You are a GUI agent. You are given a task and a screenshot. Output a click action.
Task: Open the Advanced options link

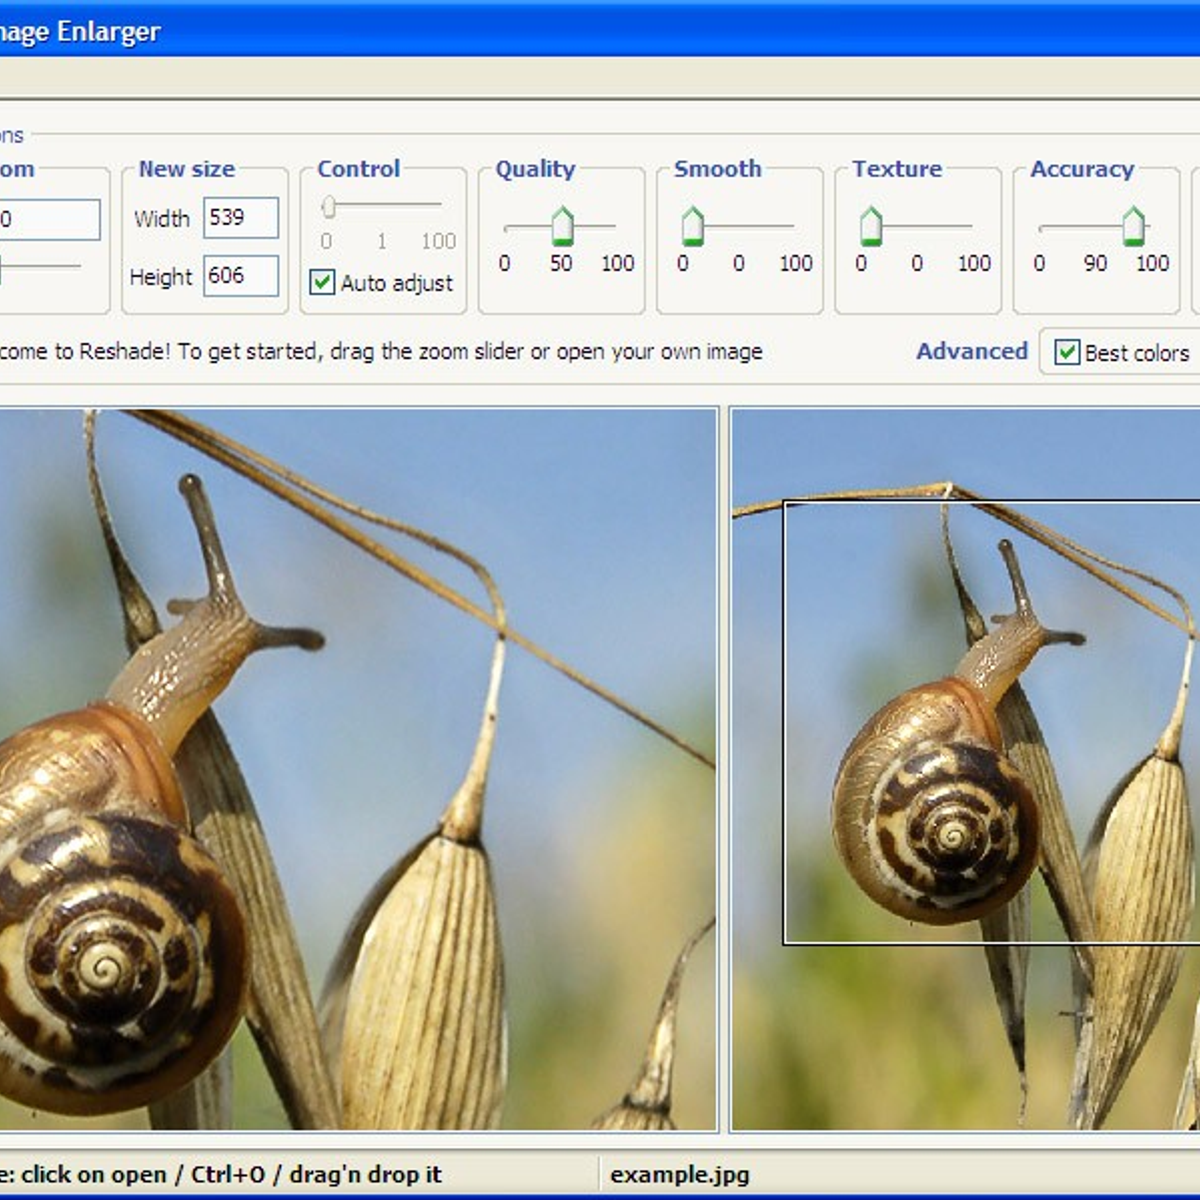click(971, 352)
